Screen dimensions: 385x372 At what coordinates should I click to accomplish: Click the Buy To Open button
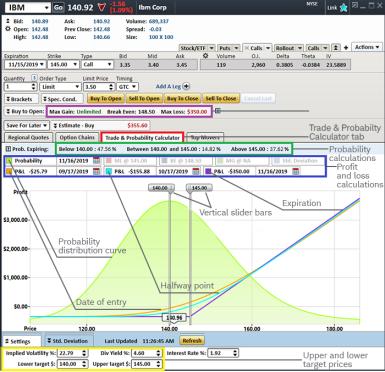point(106,98)
